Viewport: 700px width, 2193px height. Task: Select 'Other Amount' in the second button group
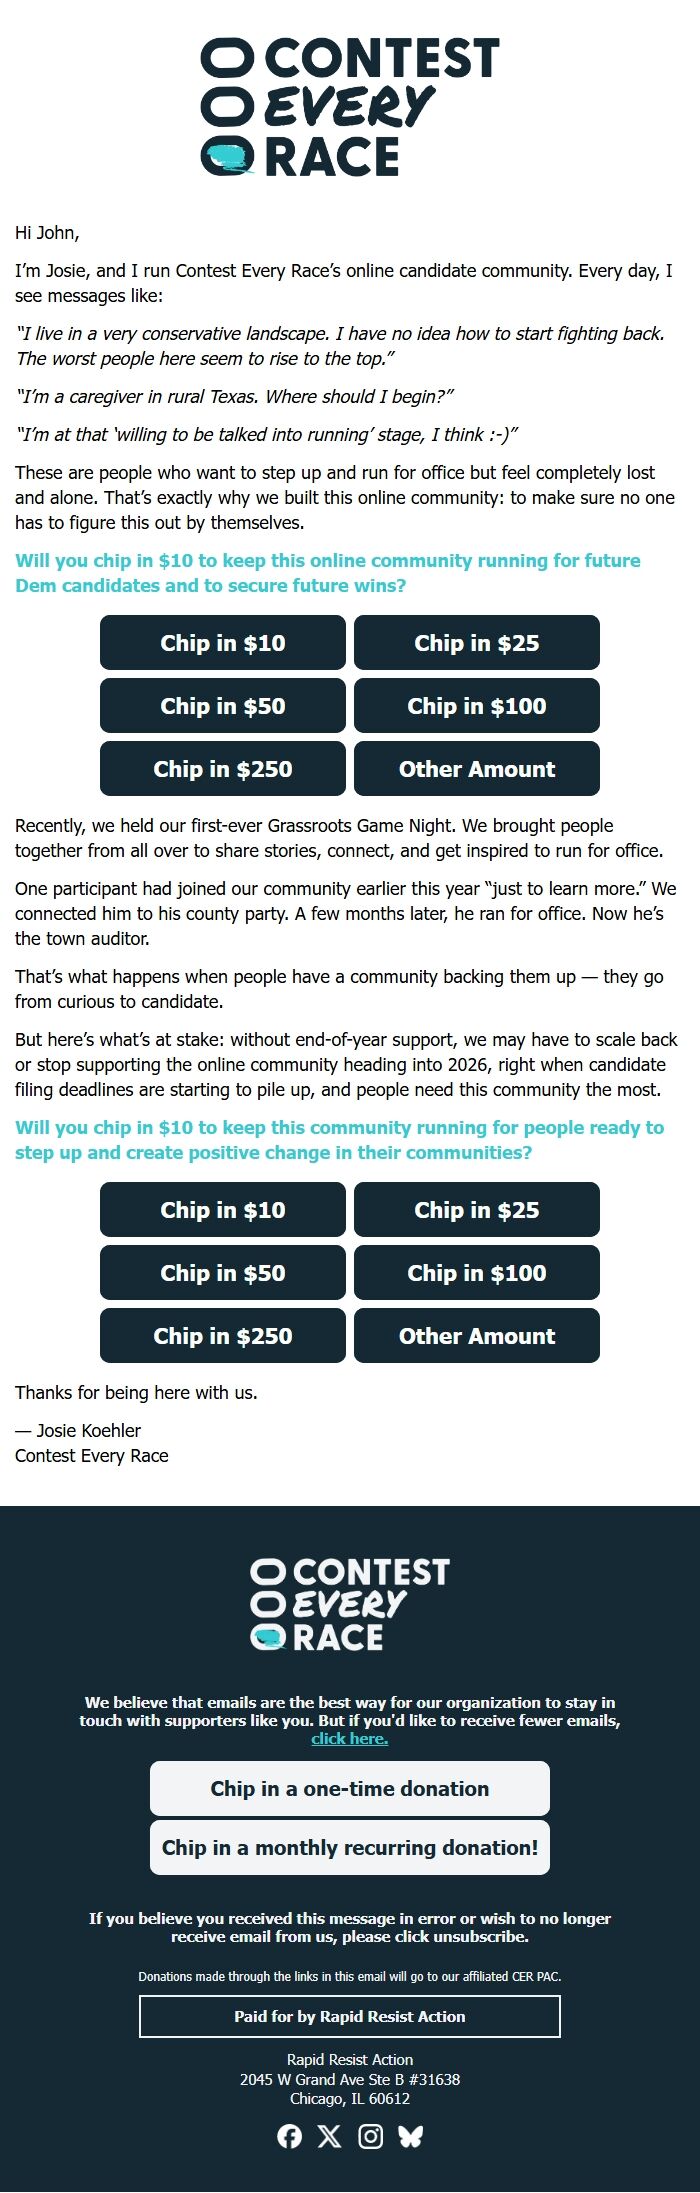(477, 1336)
